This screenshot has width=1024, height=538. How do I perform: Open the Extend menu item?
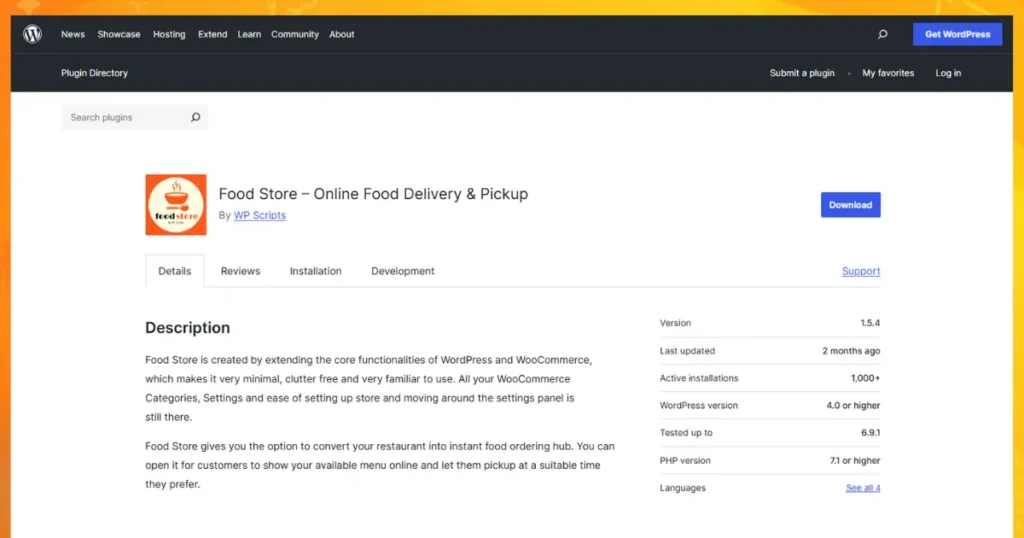212,34
